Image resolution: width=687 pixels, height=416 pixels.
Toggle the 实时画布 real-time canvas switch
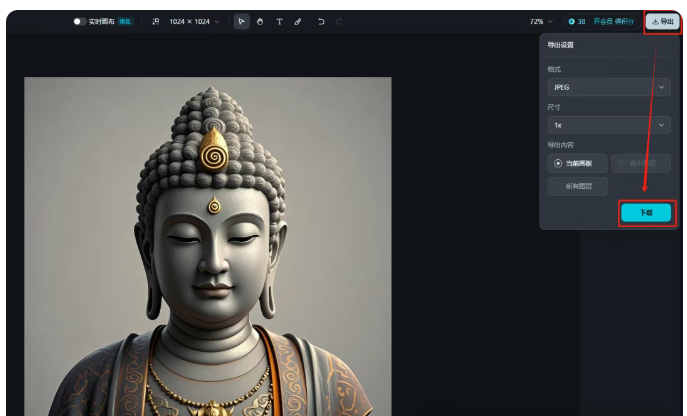pos(79,21)
